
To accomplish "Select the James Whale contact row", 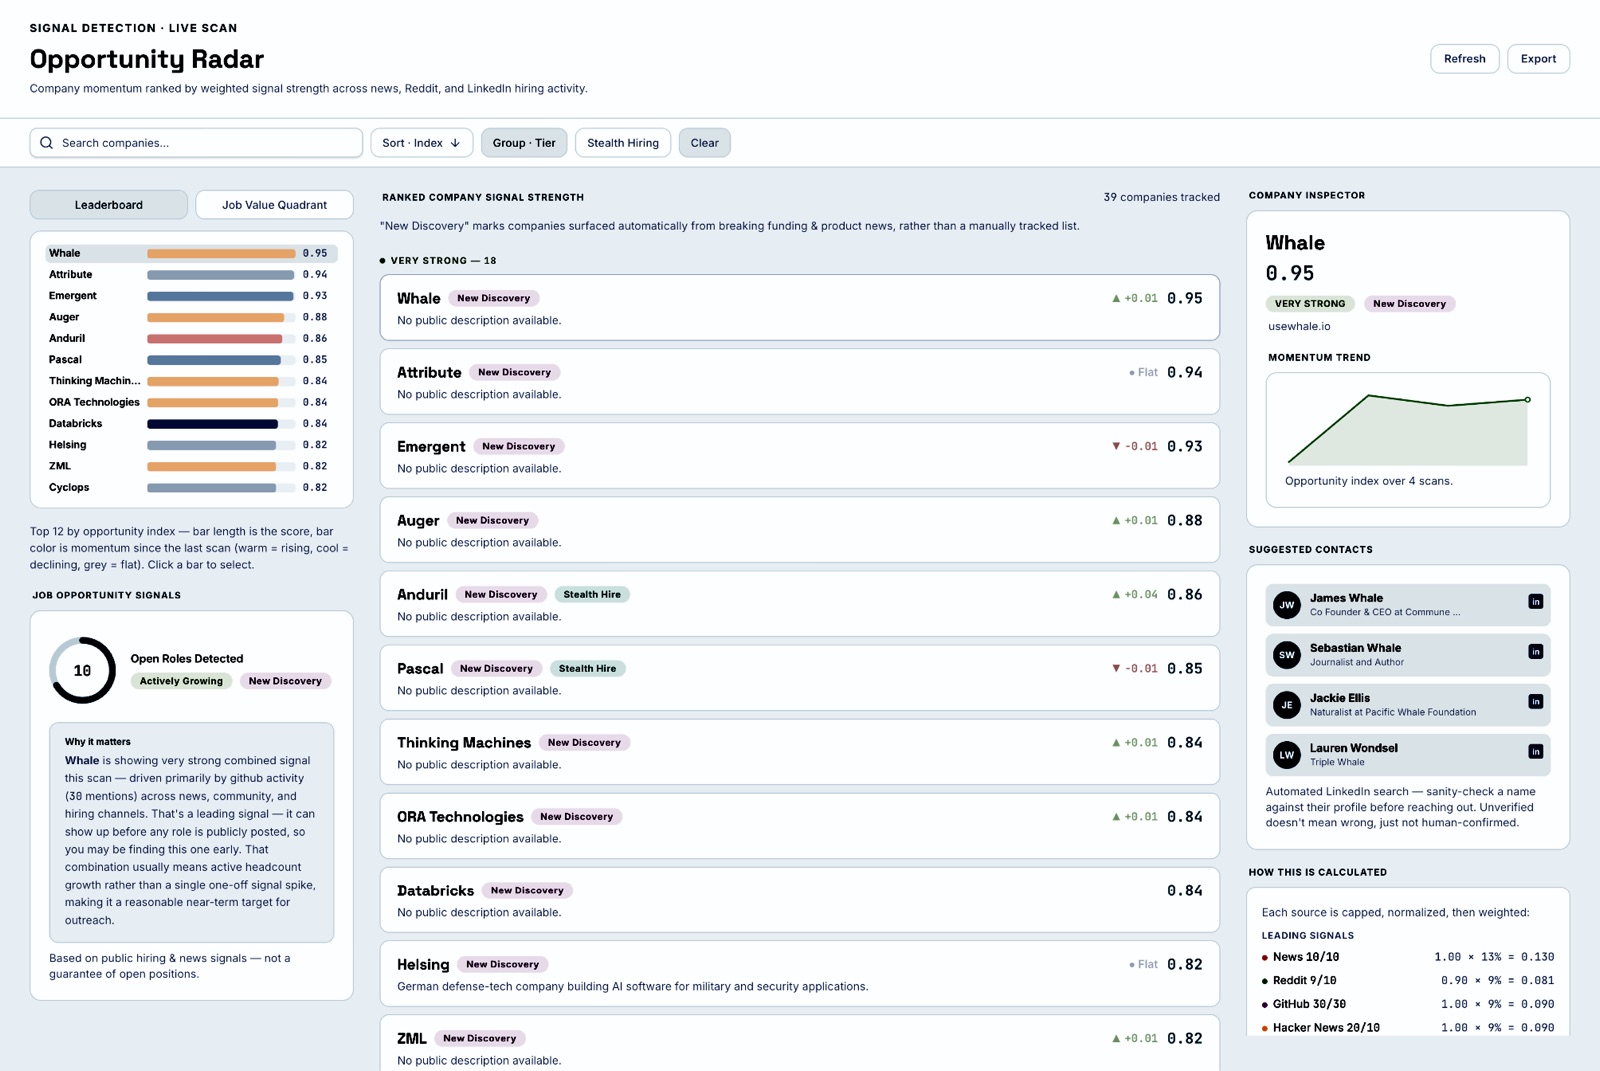I will click(x=1408, y=605).
